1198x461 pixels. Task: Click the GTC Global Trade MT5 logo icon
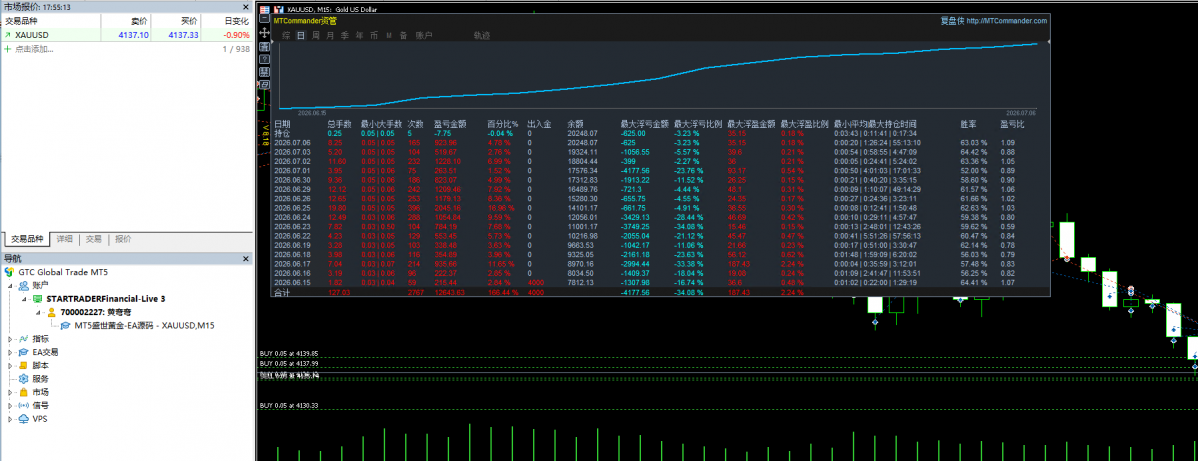(x=9, y=271)
